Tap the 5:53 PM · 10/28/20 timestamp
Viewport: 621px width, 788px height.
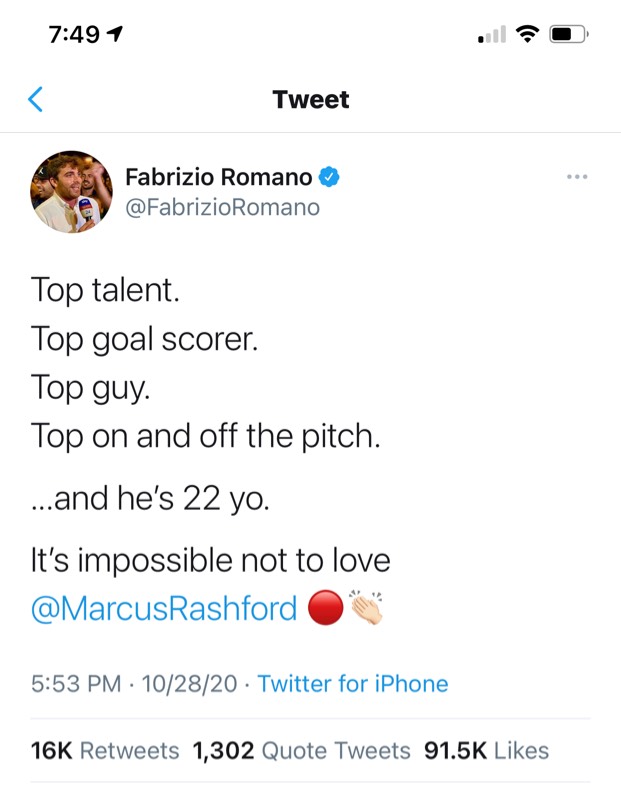(x=134, y=683)
